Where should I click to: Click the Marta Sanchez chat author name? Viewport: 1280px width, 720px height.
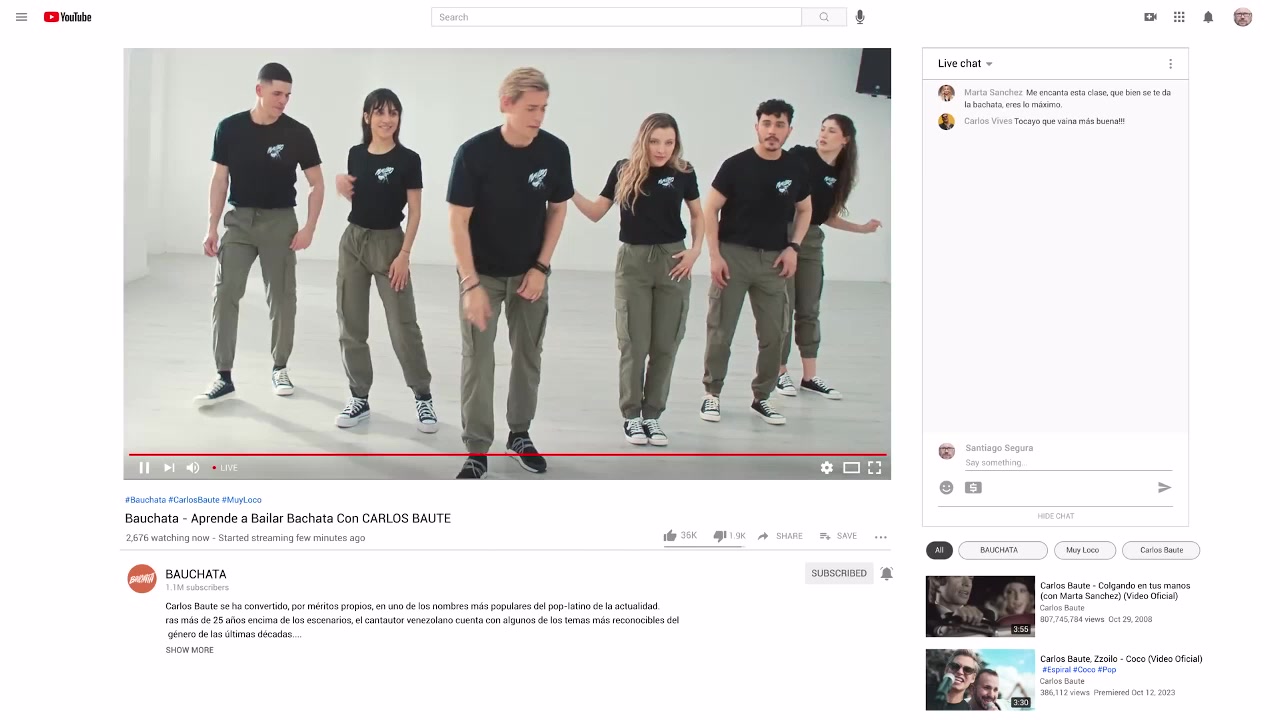click(x=993, y=93)
